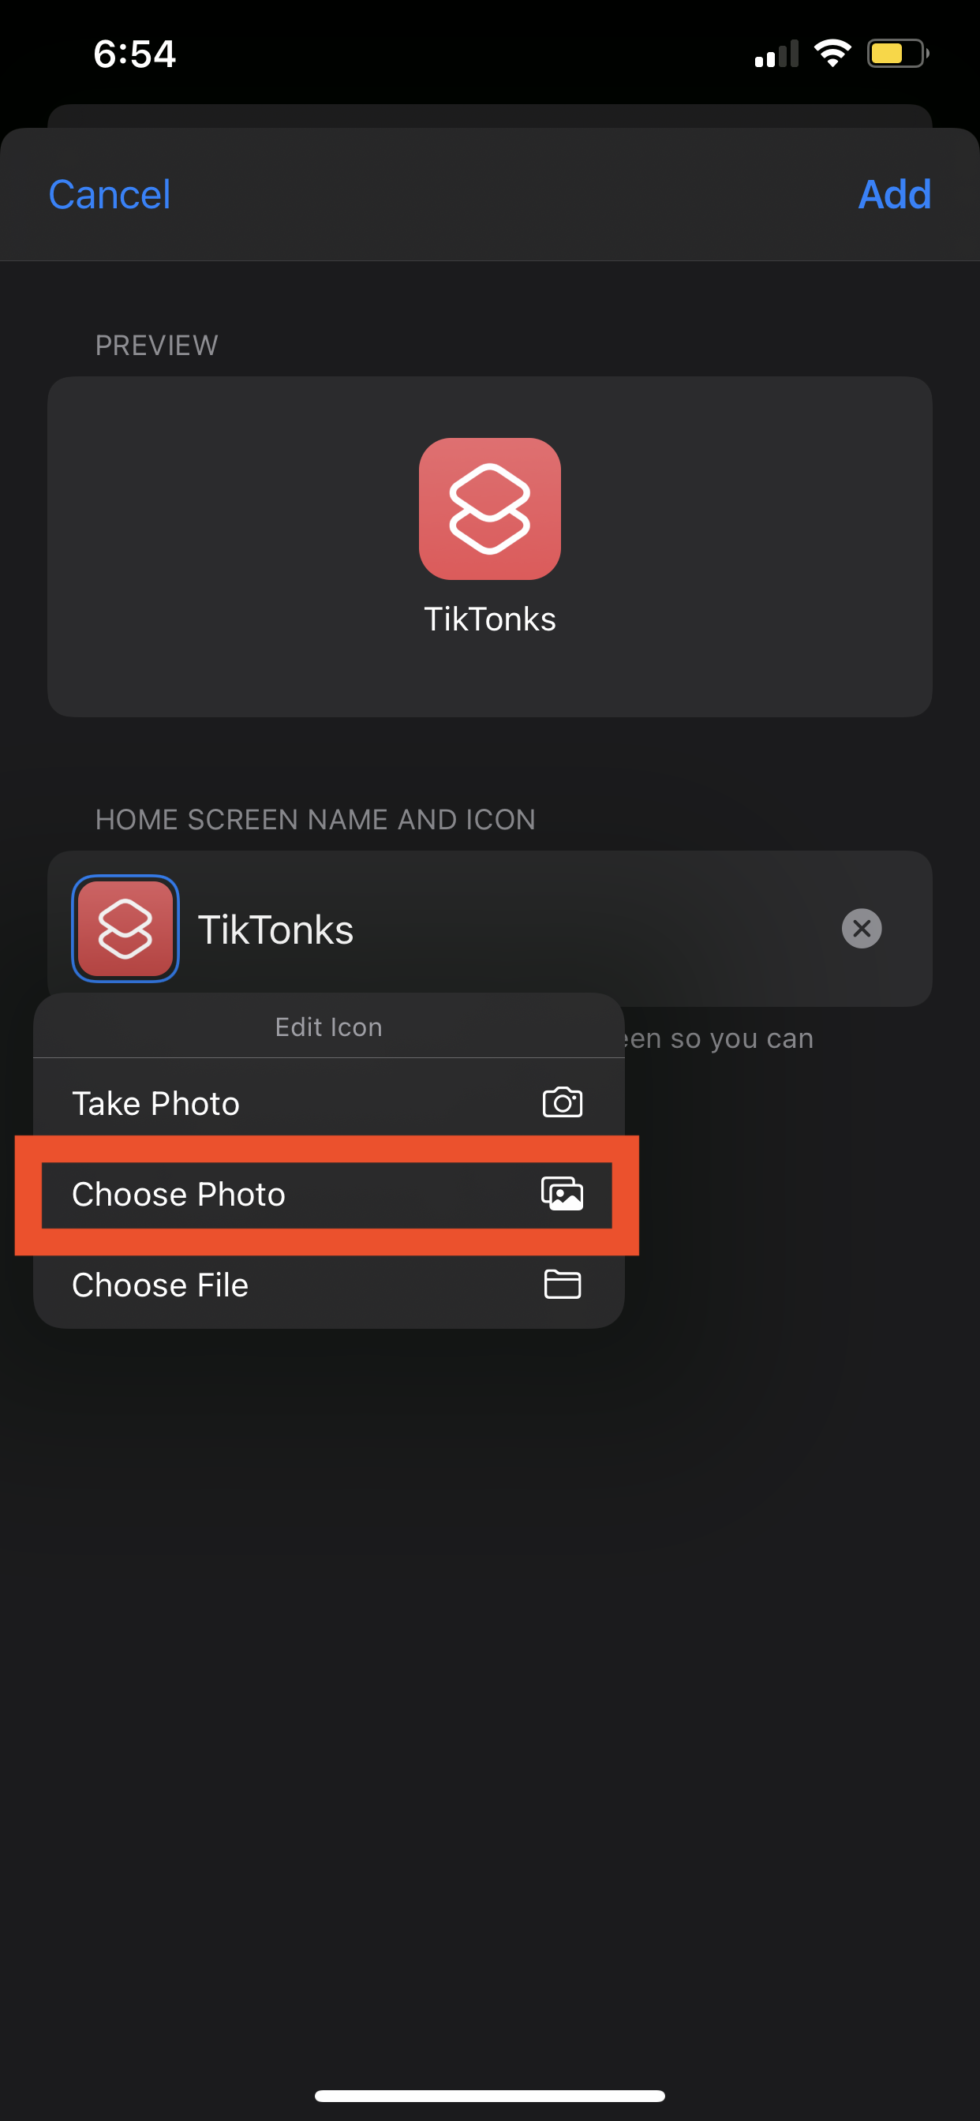980x2121 pixels.
Task: Tap the battery indicator in status bar
Action: (898, 53)
